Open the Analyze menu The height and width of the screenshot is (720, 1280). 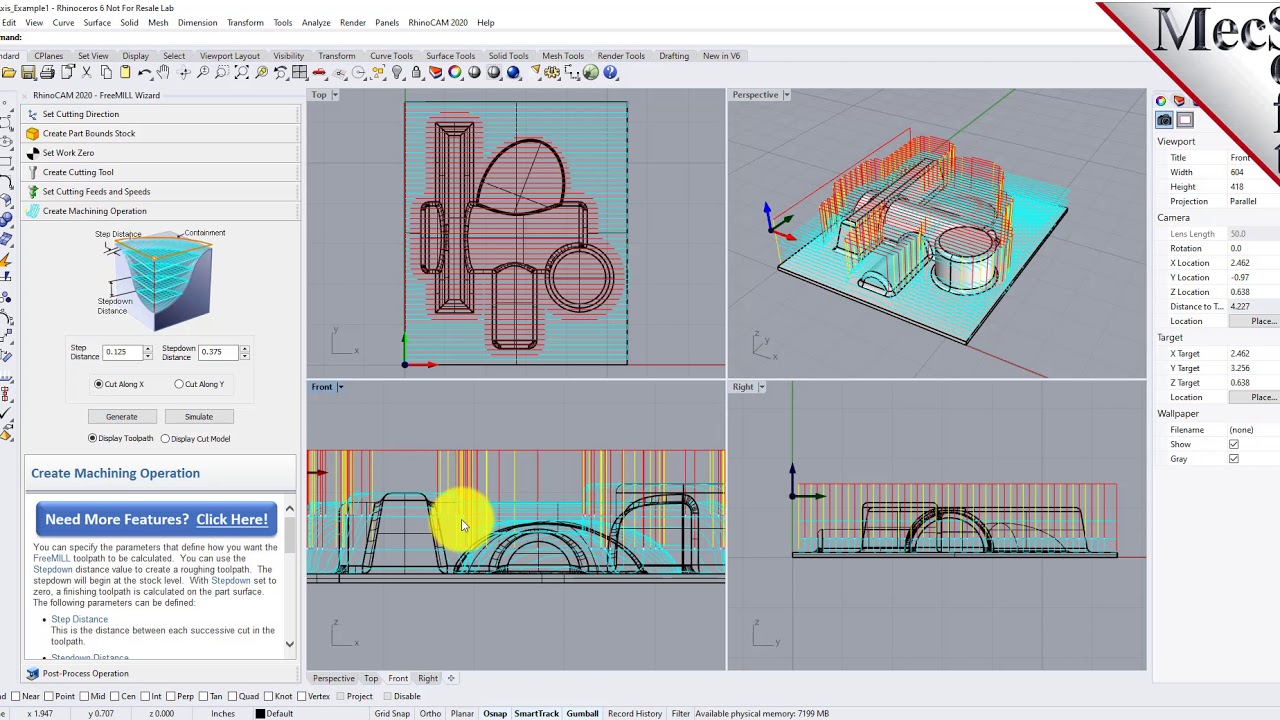pos(315,22)
